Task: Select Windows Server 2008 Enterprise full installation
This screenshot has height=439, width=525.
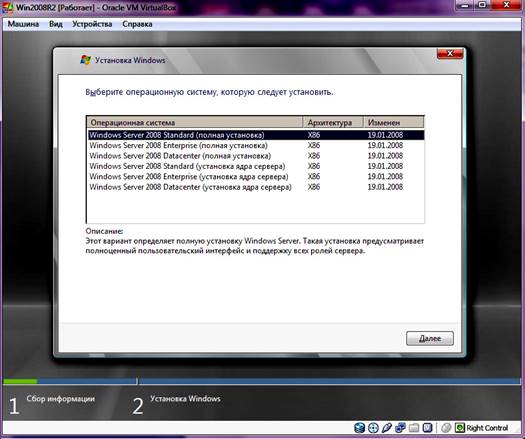Action: (x=255, y=145)
